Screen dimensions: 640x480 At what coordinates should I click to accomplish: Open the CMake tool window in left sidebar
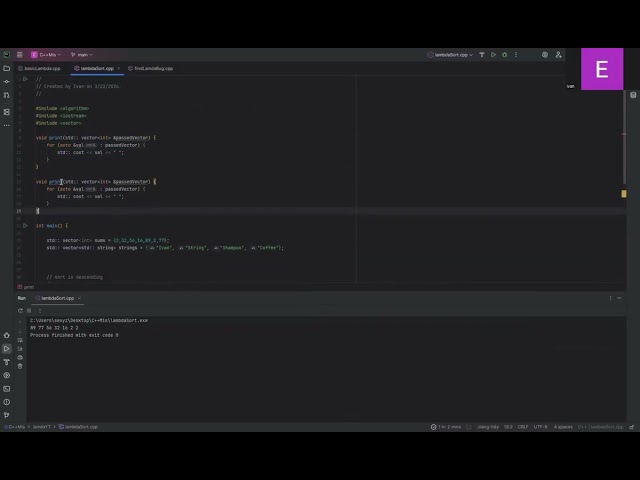pos(7,335)
